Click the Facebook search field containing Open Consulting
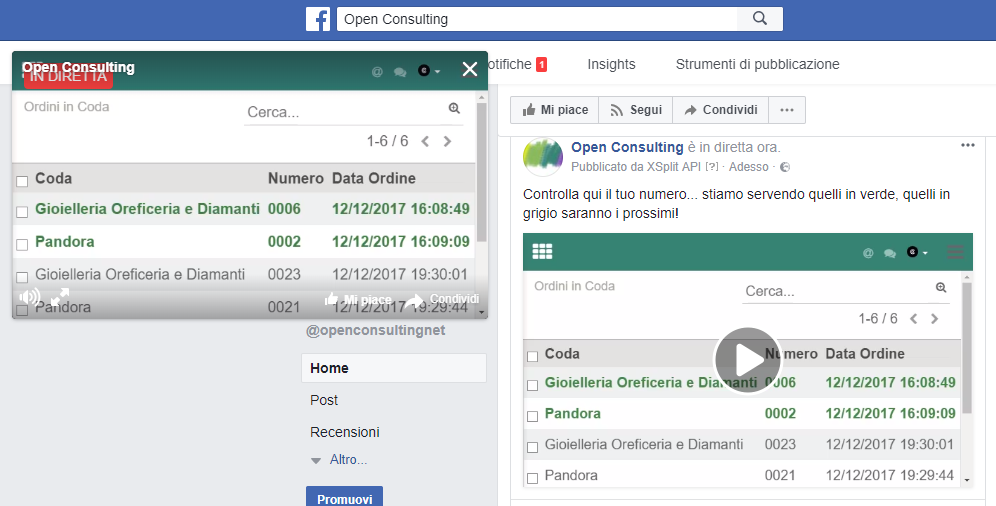Image resolution: width=996 pixels, height=506 pixels. coord(536,19)
